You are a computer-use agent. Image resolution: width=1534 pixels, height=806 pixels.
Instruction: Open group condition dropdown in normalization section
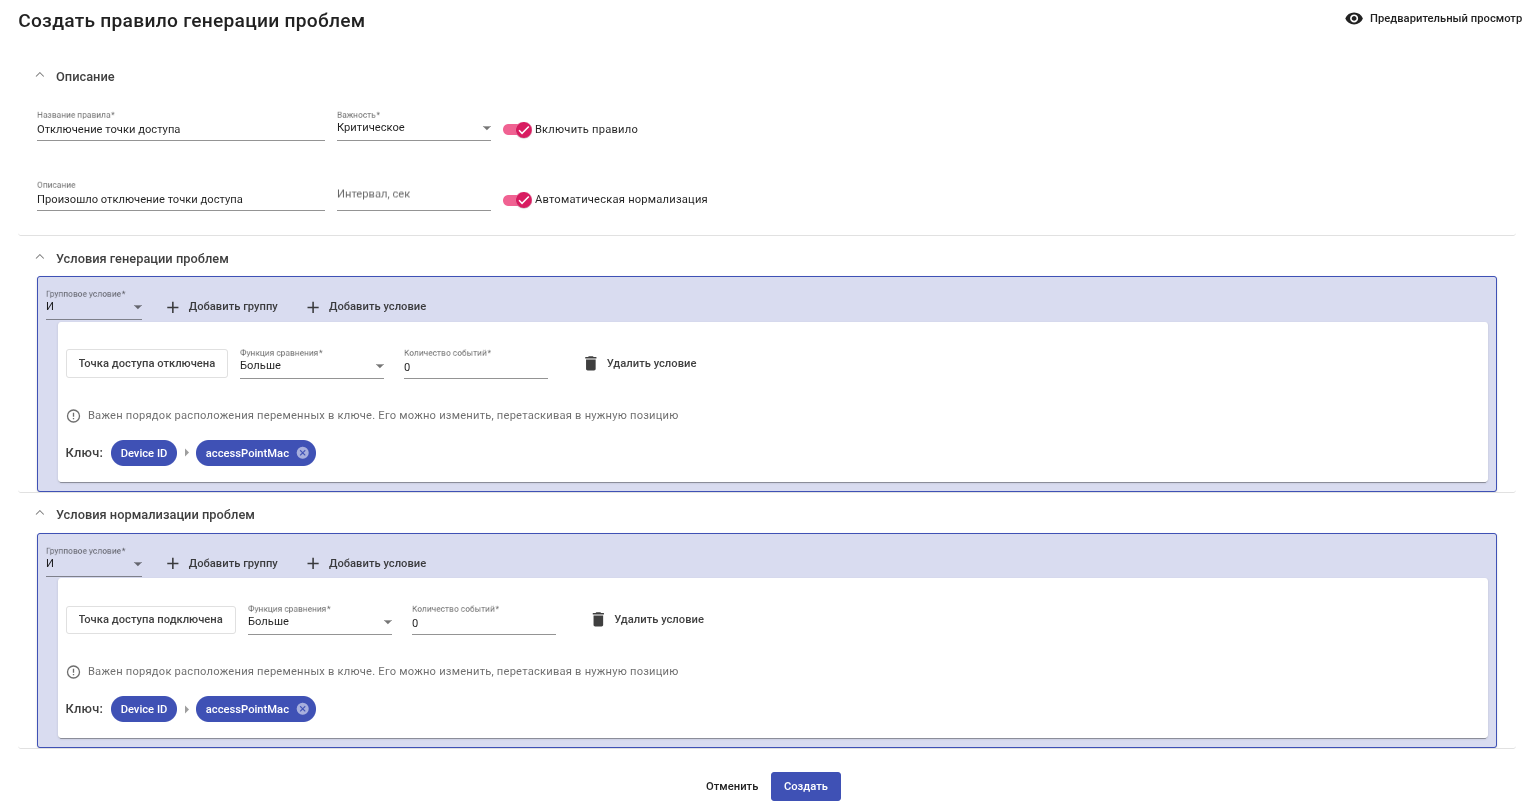(x=94, y=564)
